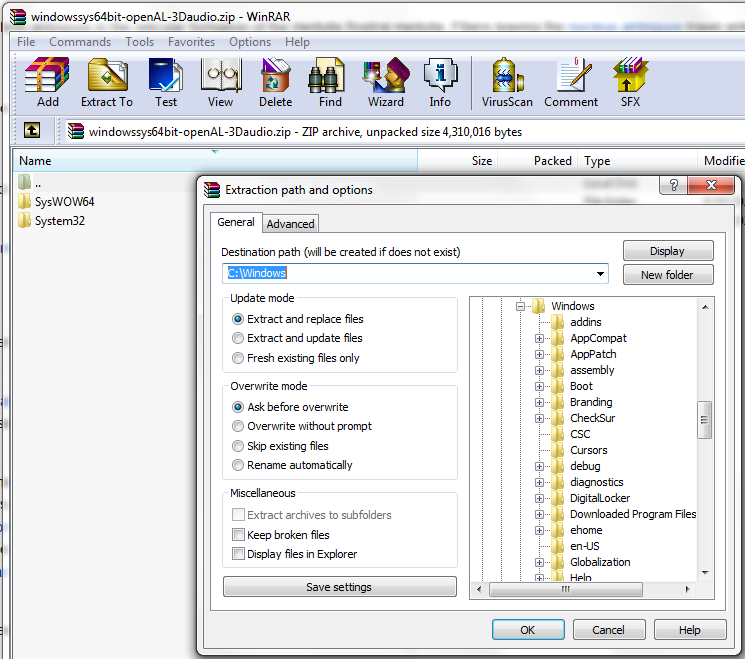Expand the DigitalLocker folder node
The width and height of the screenshot is (745, 659).
pos(539,498)
